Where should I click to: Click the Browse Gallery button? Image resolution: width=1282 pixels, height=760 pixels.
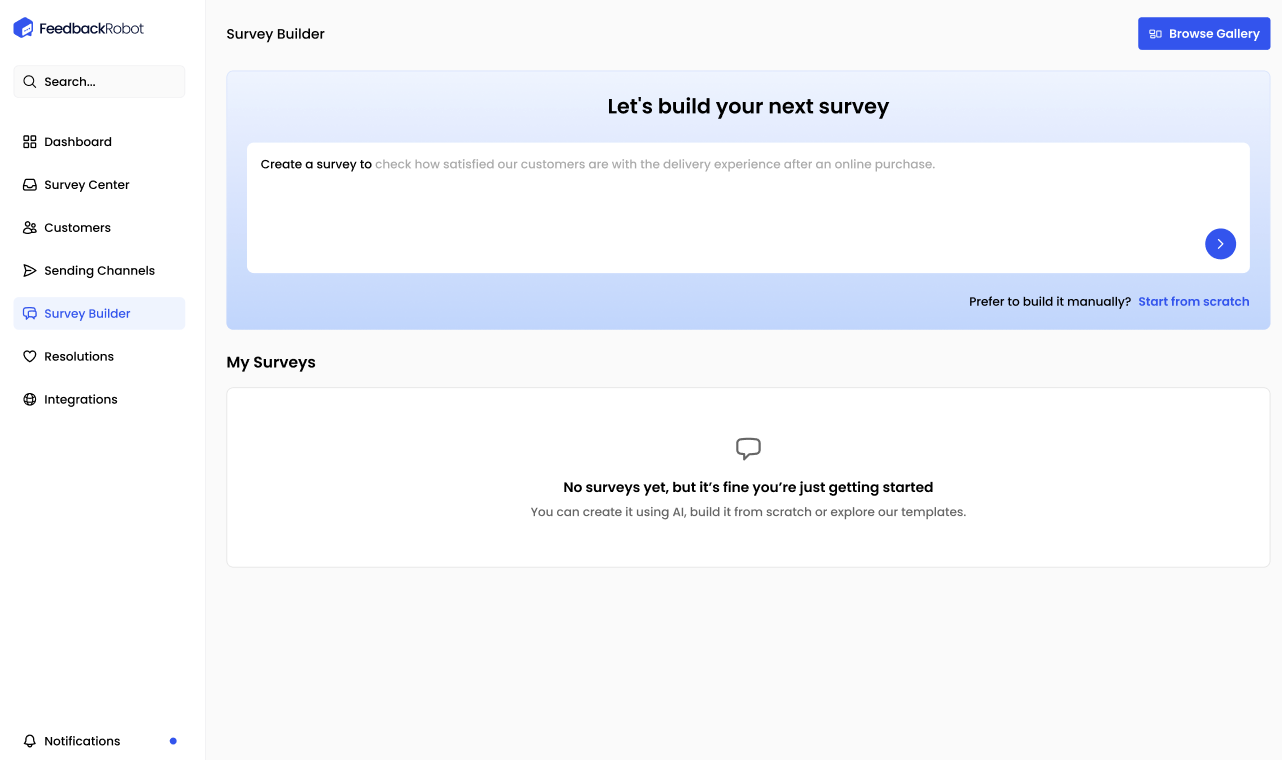pos(1204,33)
